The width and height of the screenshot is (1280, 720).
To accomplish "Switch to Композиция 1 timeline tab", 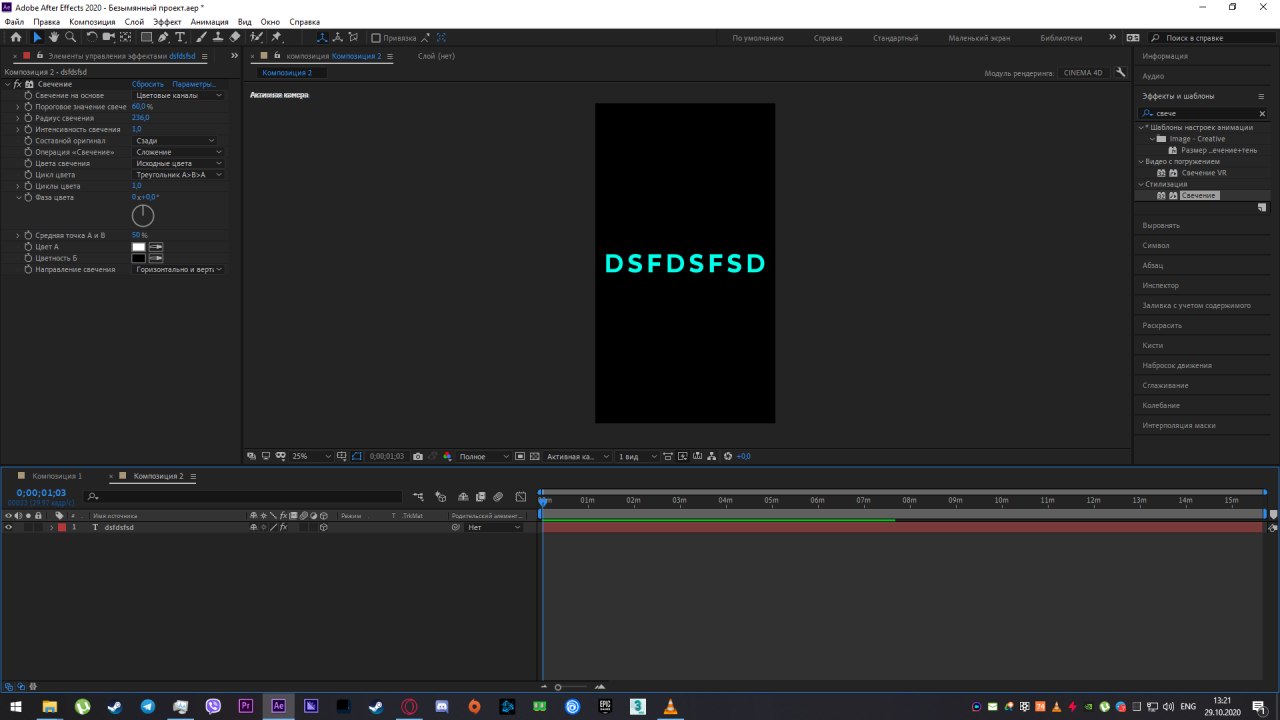I will [x=57, y=476].
